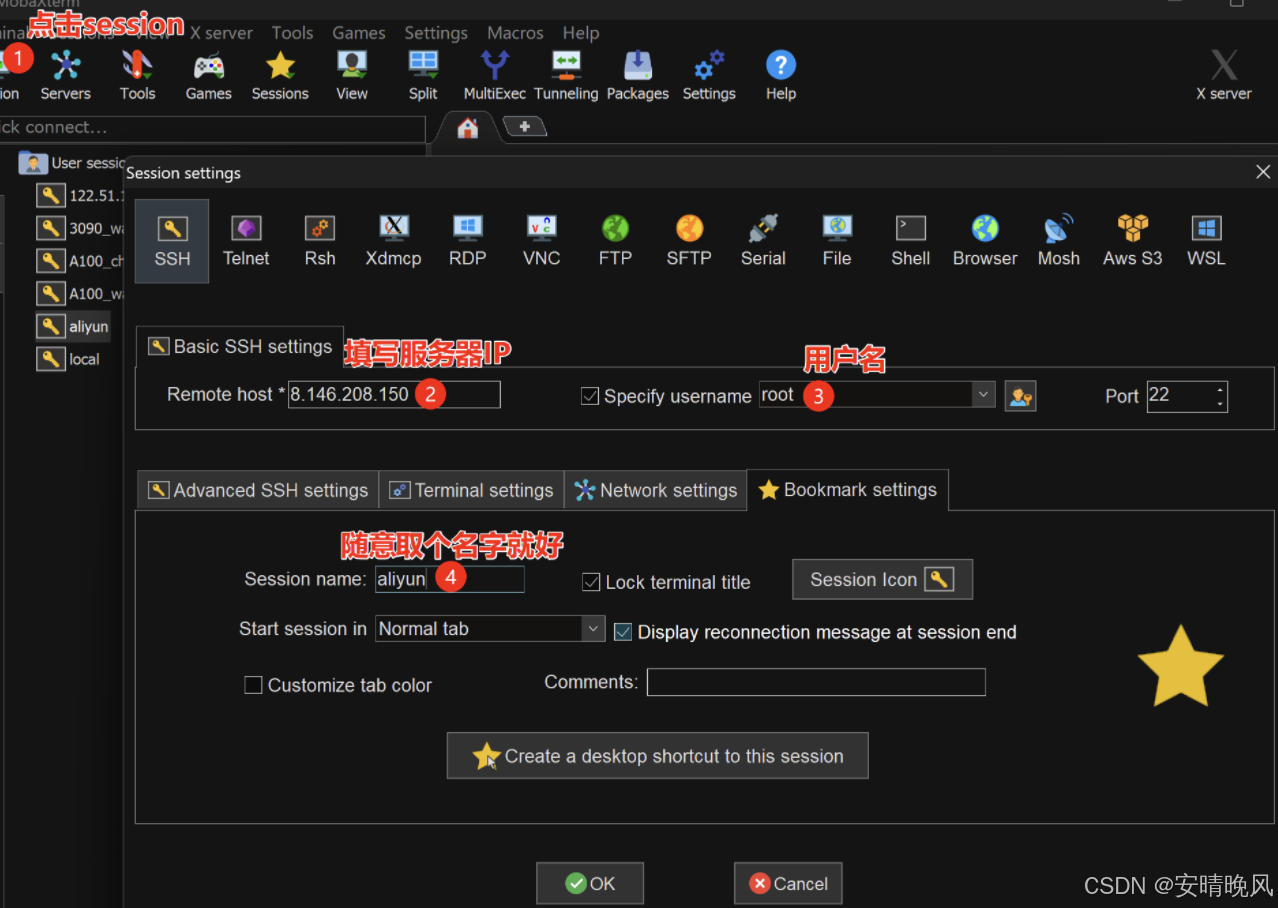Increase the Port number stepper
Viewport: 1278px width, 908px height.
(1220, 389)
